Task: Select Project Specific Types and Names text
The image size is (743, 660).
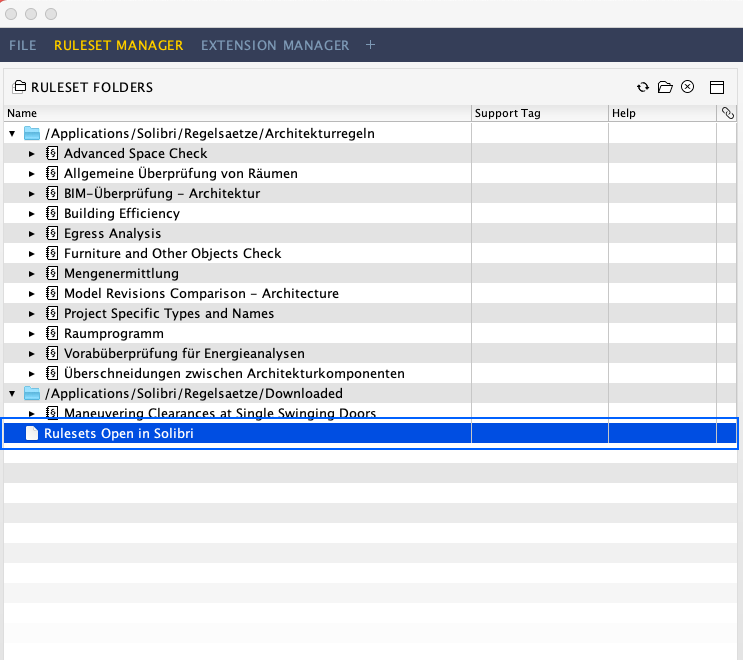Action: (169, 313)
